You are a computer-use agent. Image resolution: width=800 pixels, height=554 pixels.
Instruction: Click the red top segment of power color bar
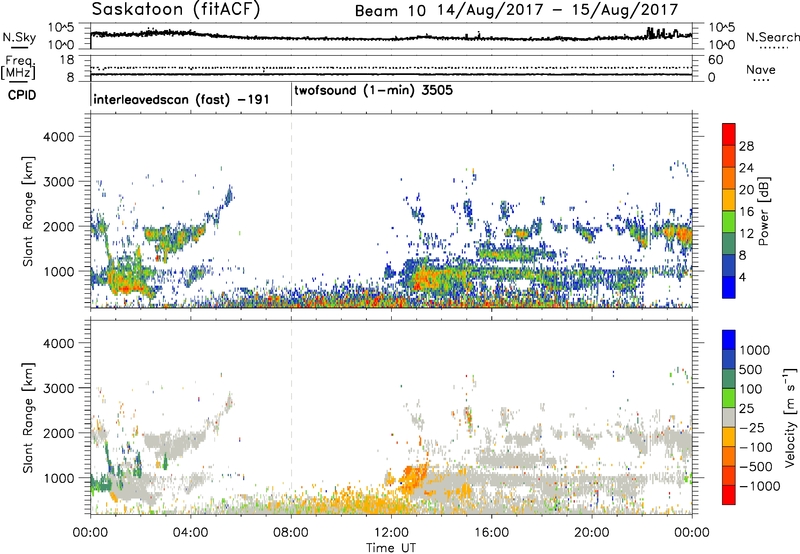[x=729, y=135]
